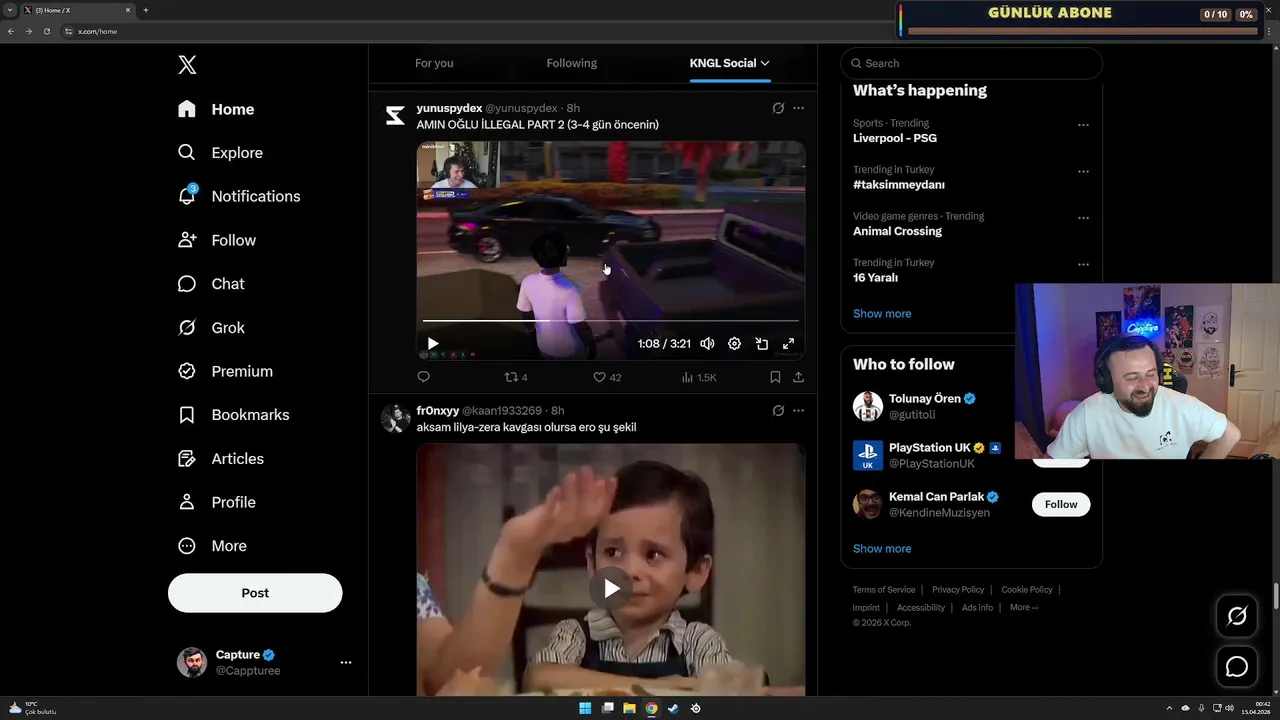Screen dimensions: 1280x720
Task: Open Bookmarks in the sidebar
Action: click(233, 415)
